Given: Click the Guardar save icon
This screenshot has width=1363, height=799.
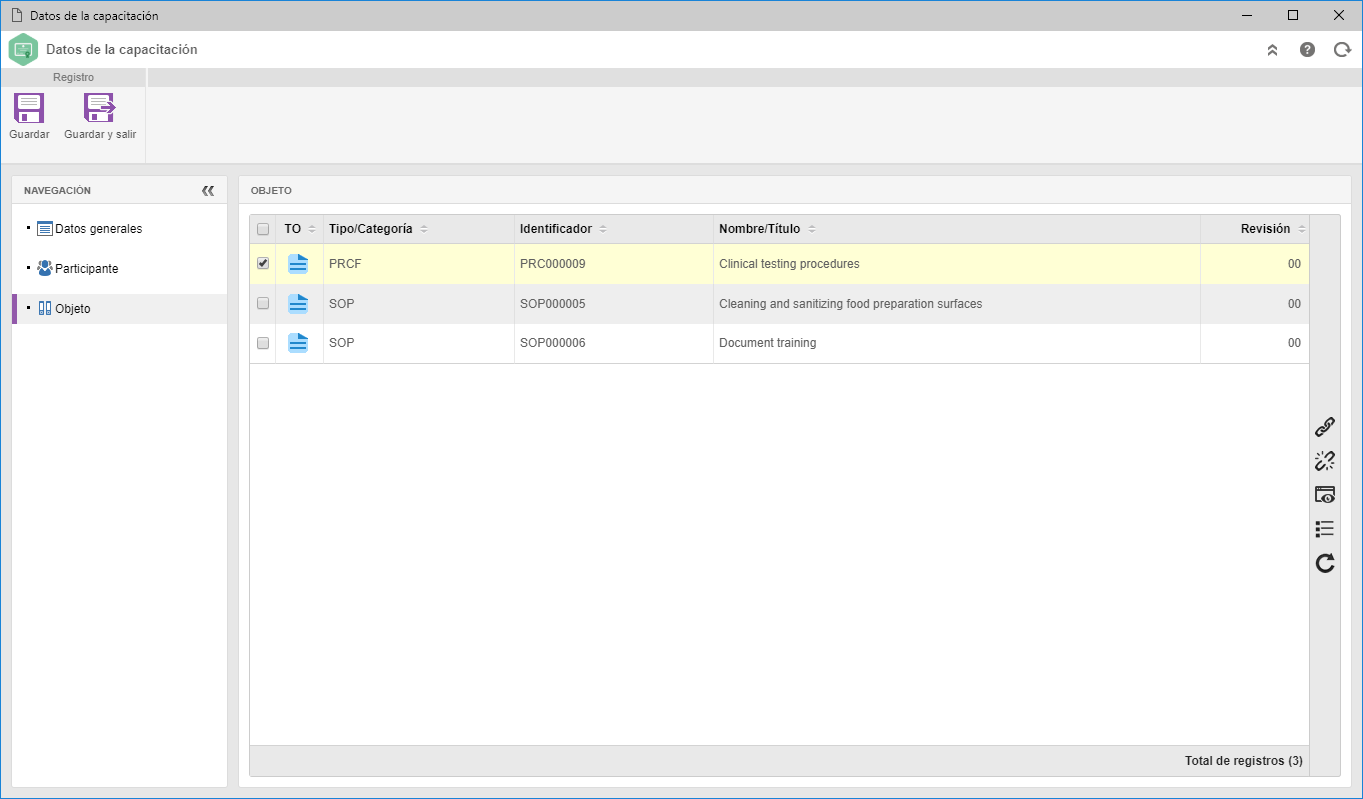Looking at the screenshot, I should 29,108.
